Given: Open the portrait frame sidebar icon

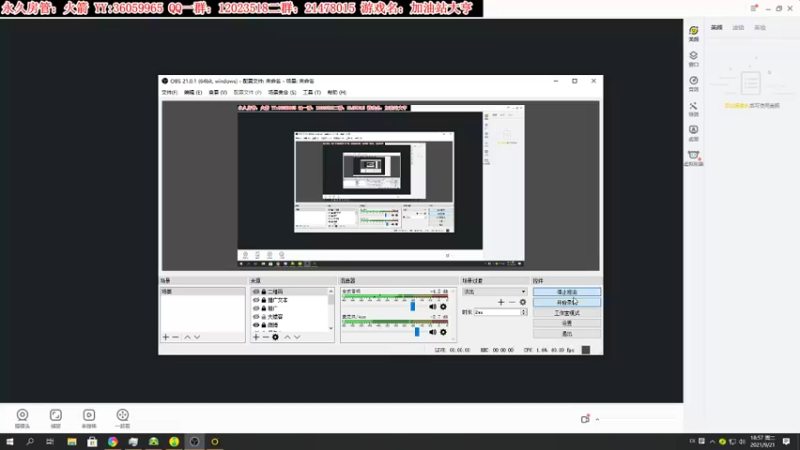Looking at the screenshot, I should coord(693,133).
